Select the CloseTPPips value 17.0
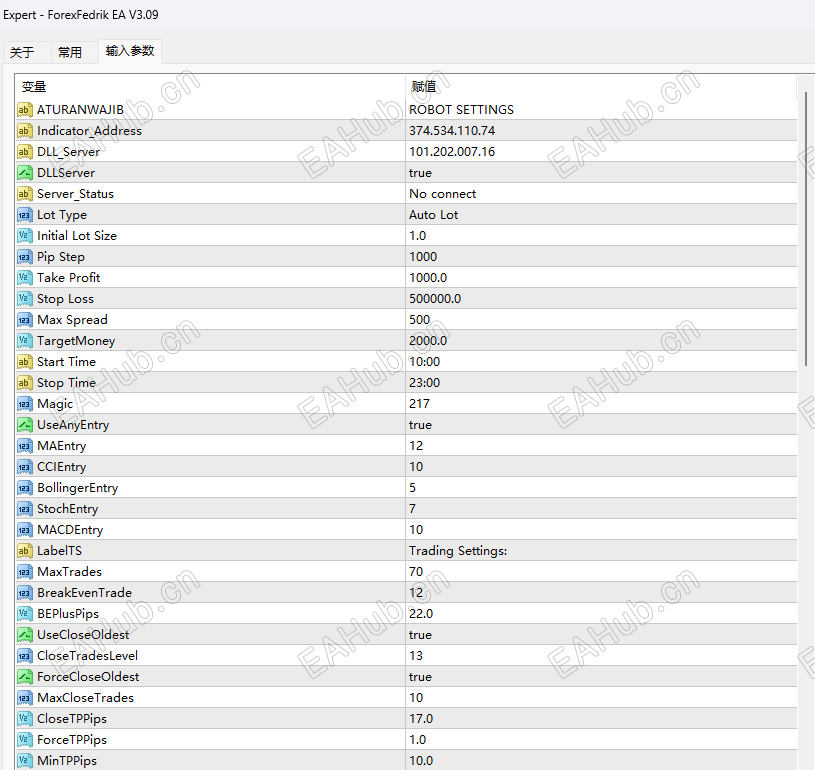This screenshot has height=770, width=815. (x=601, y=719)
